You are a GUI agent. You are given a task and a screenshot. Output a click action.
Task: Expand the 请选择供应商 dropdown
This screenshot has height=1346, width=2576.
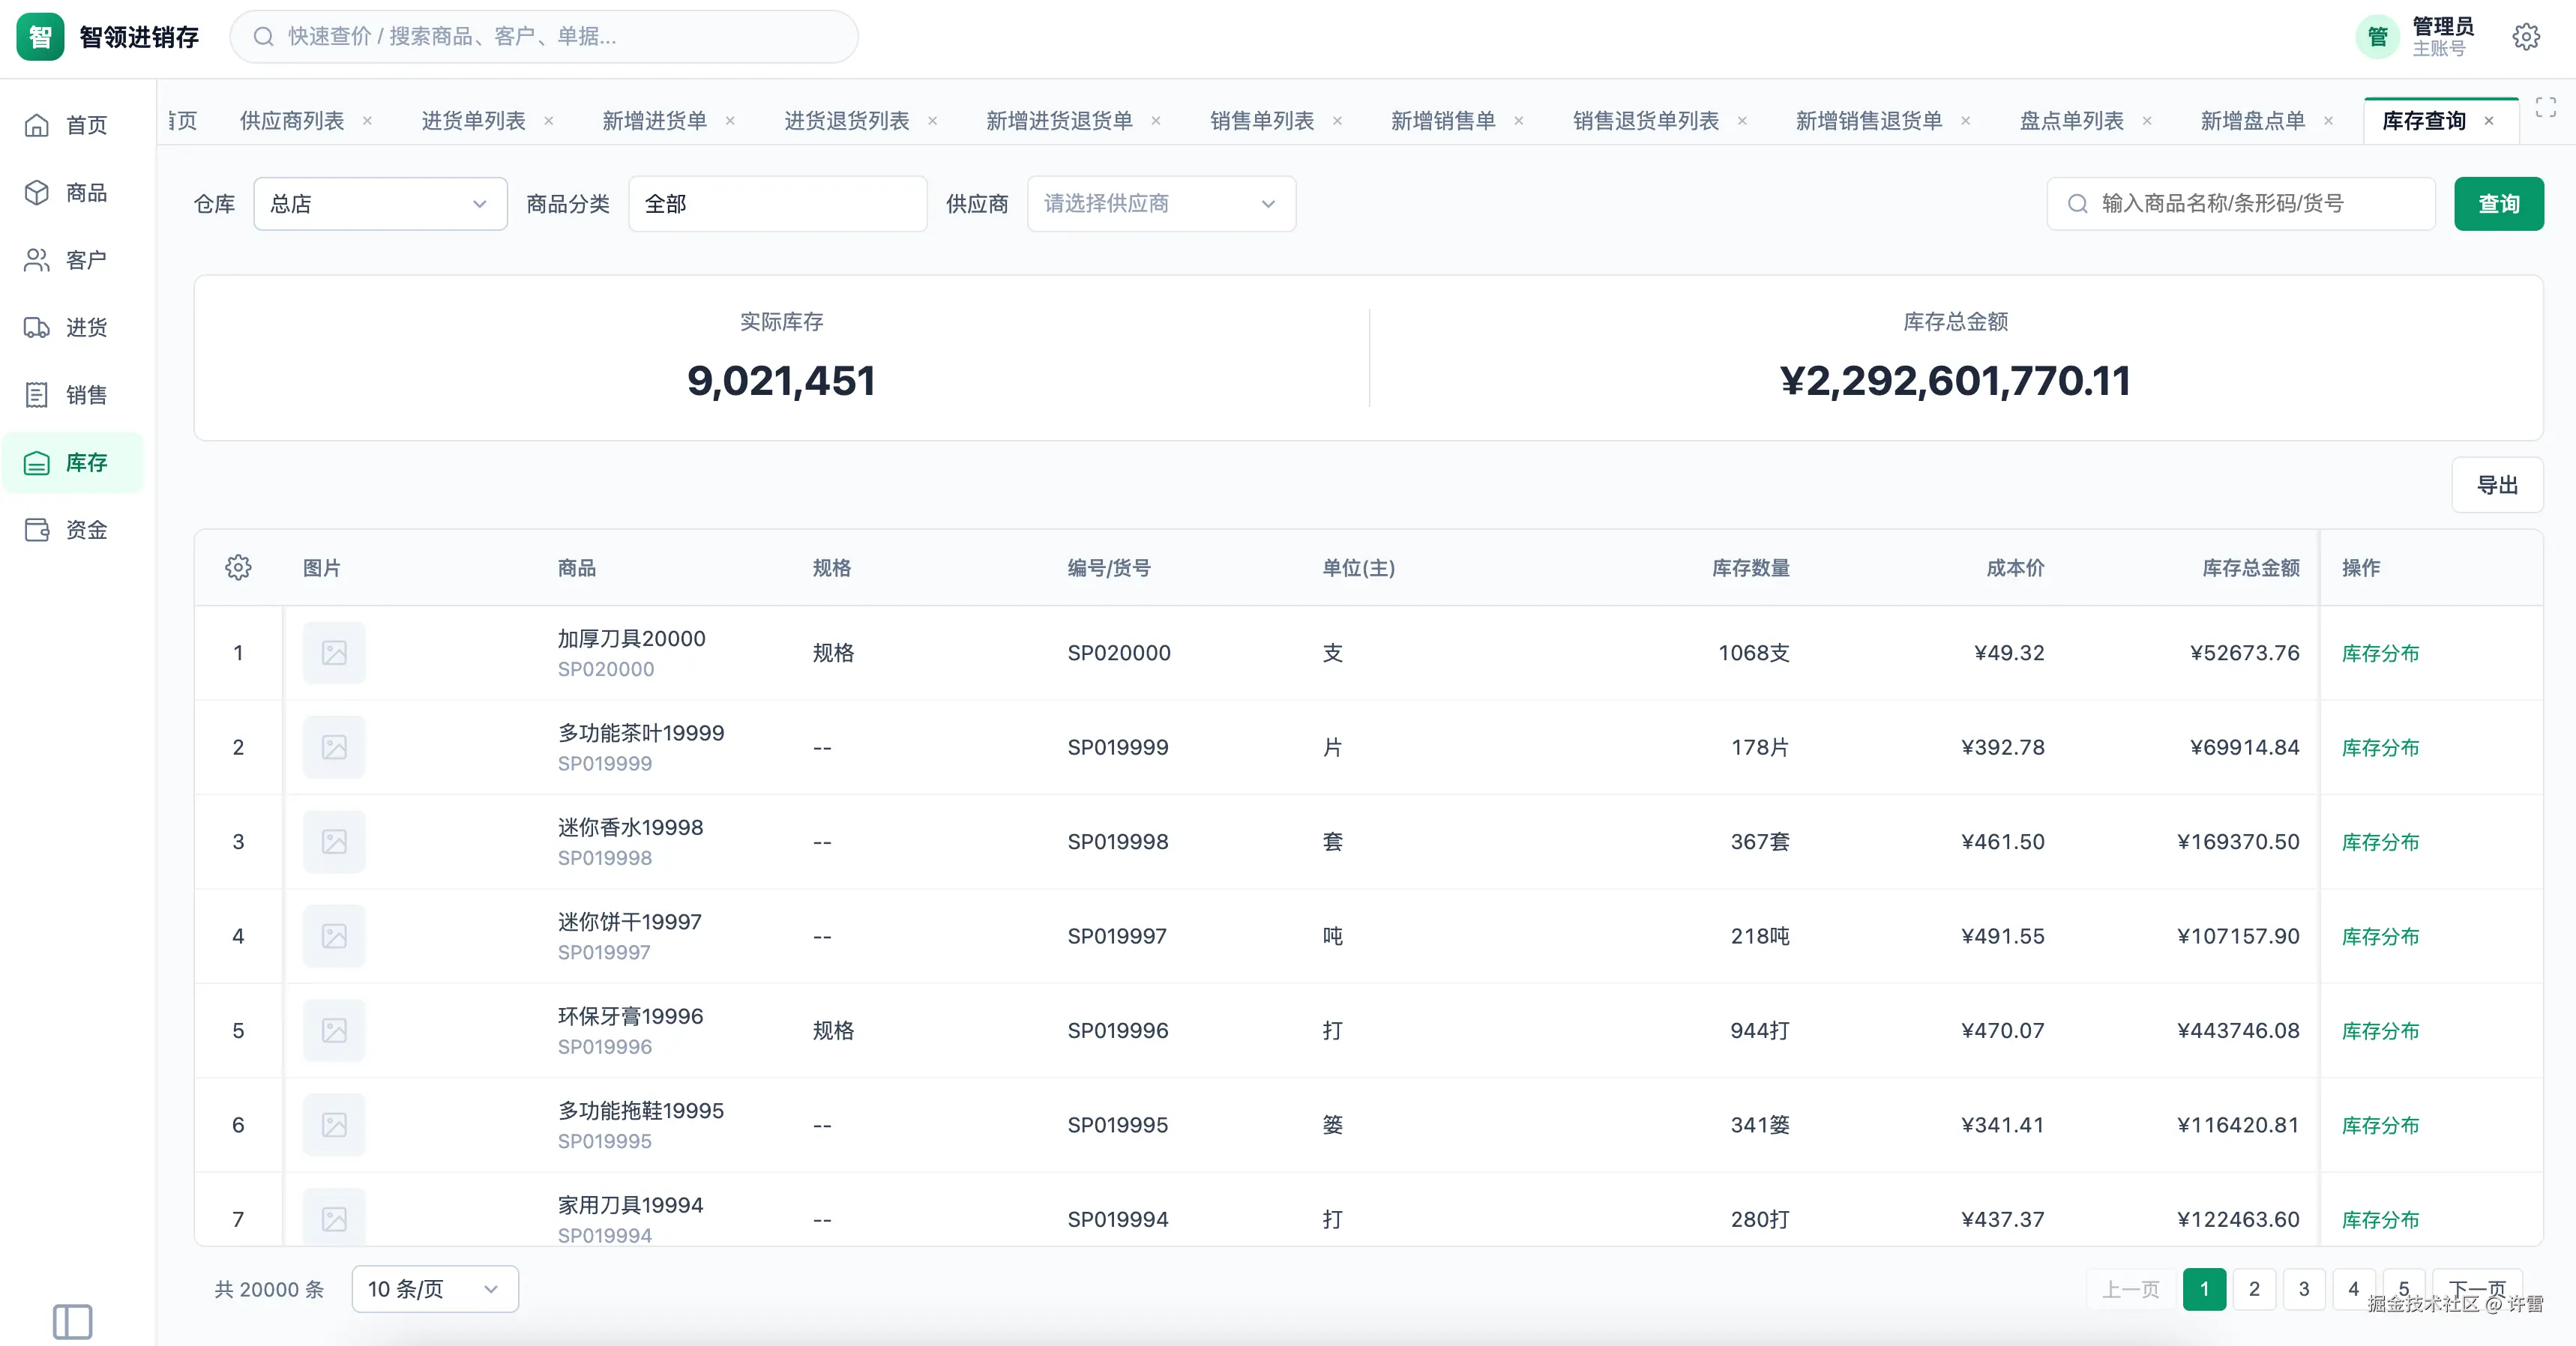(x=1161, y=204)
